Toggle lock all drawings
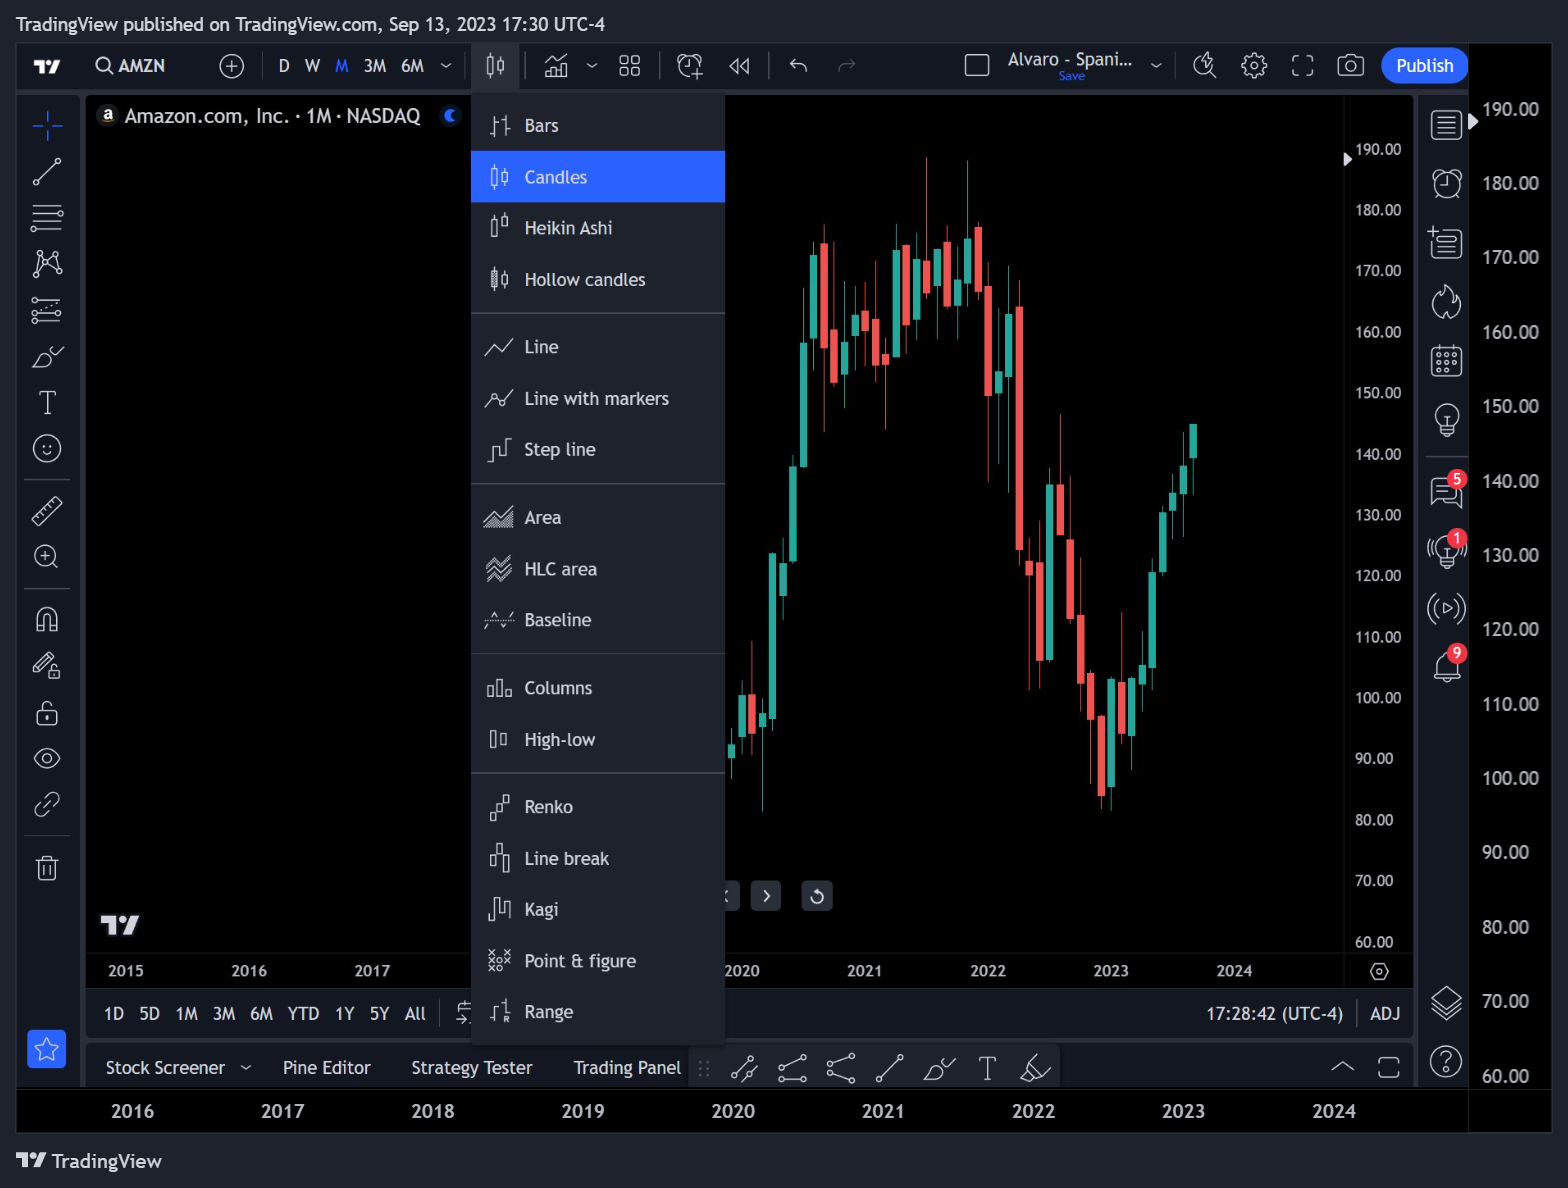This screenshot has height=1188, width=1568. coord(47,713)
